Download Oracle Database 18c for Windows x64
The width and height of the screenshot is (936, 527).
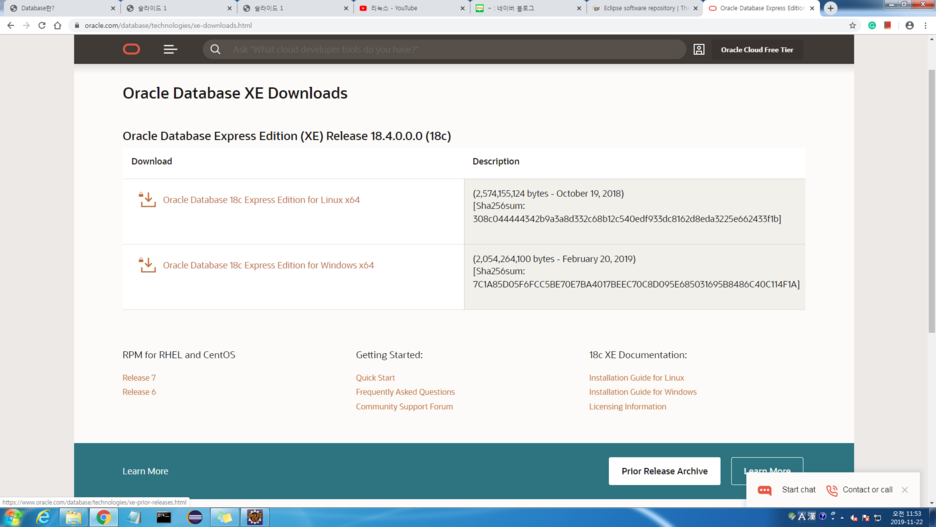coord(269,265)
